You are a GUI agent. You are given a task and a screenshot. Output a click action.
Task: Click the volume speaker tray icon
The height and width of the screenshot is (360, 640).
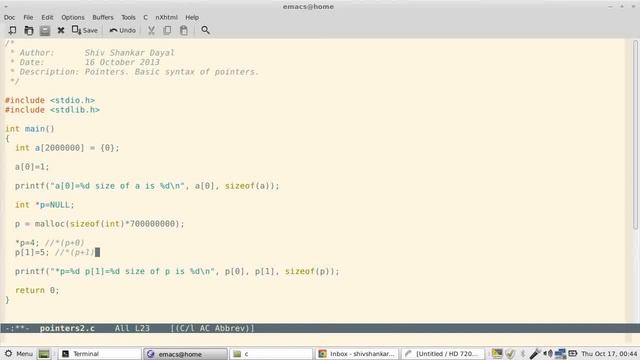[x=548, y=353]
